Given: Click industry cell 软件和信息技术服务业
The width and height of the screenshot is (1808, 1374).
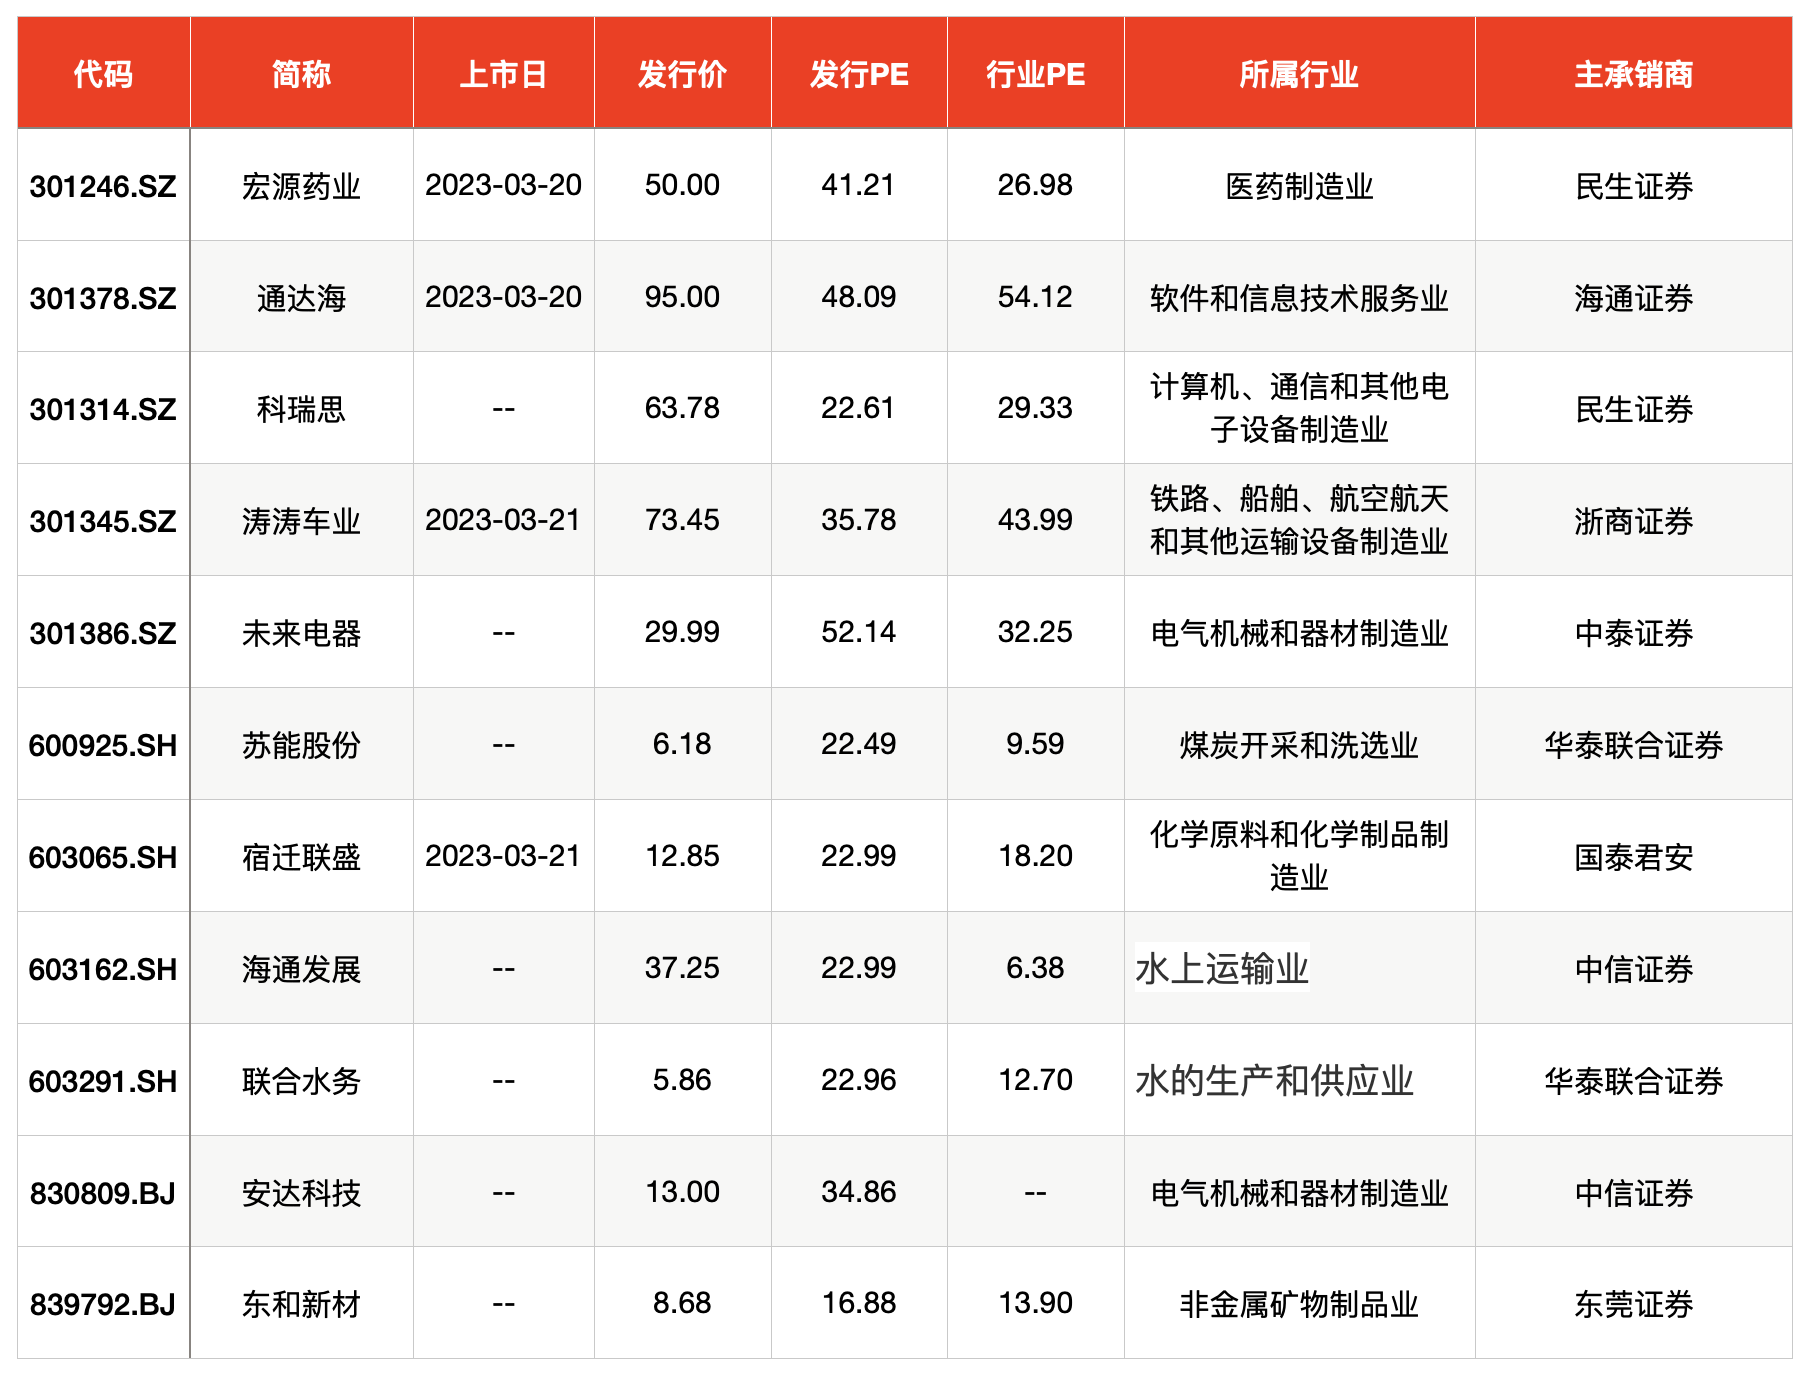Looking at the screenshot, I should click(x=1299, y=298).
